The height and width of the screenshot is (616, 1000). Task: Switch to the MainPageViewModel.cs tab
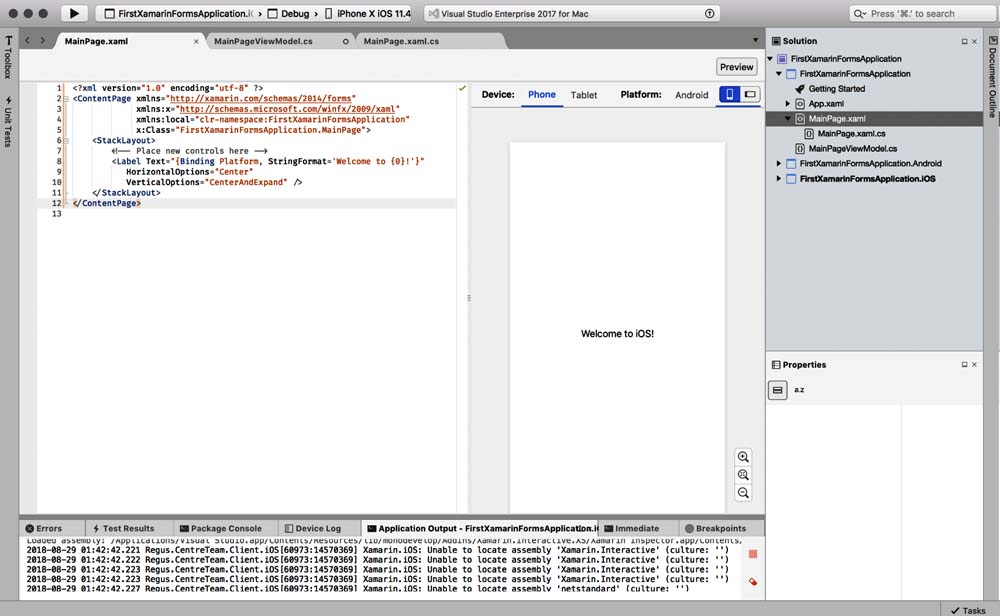tap(263, 41)
